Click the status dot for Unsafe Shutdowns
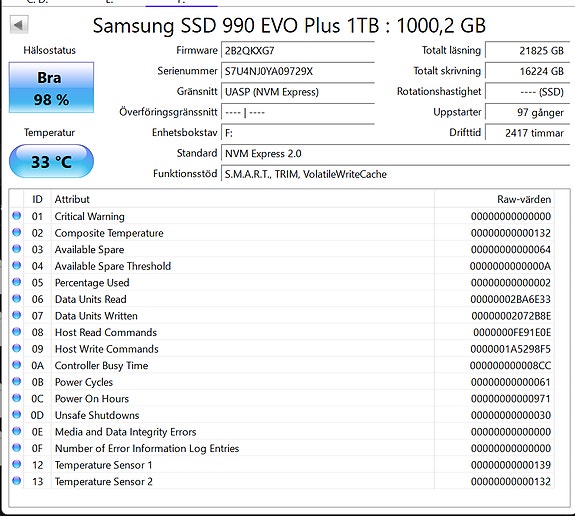575x516 pixels. pyautogui.click(x=17, y=414)
